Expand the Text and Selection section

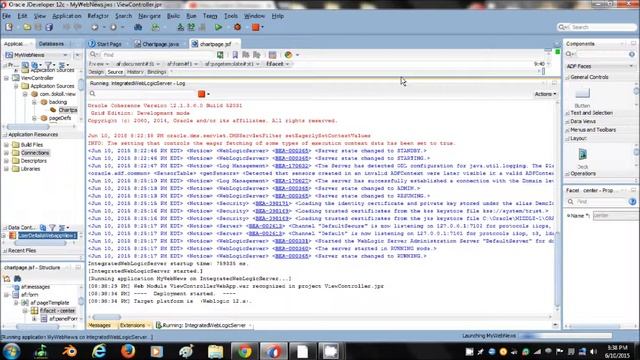pos(567,113)
